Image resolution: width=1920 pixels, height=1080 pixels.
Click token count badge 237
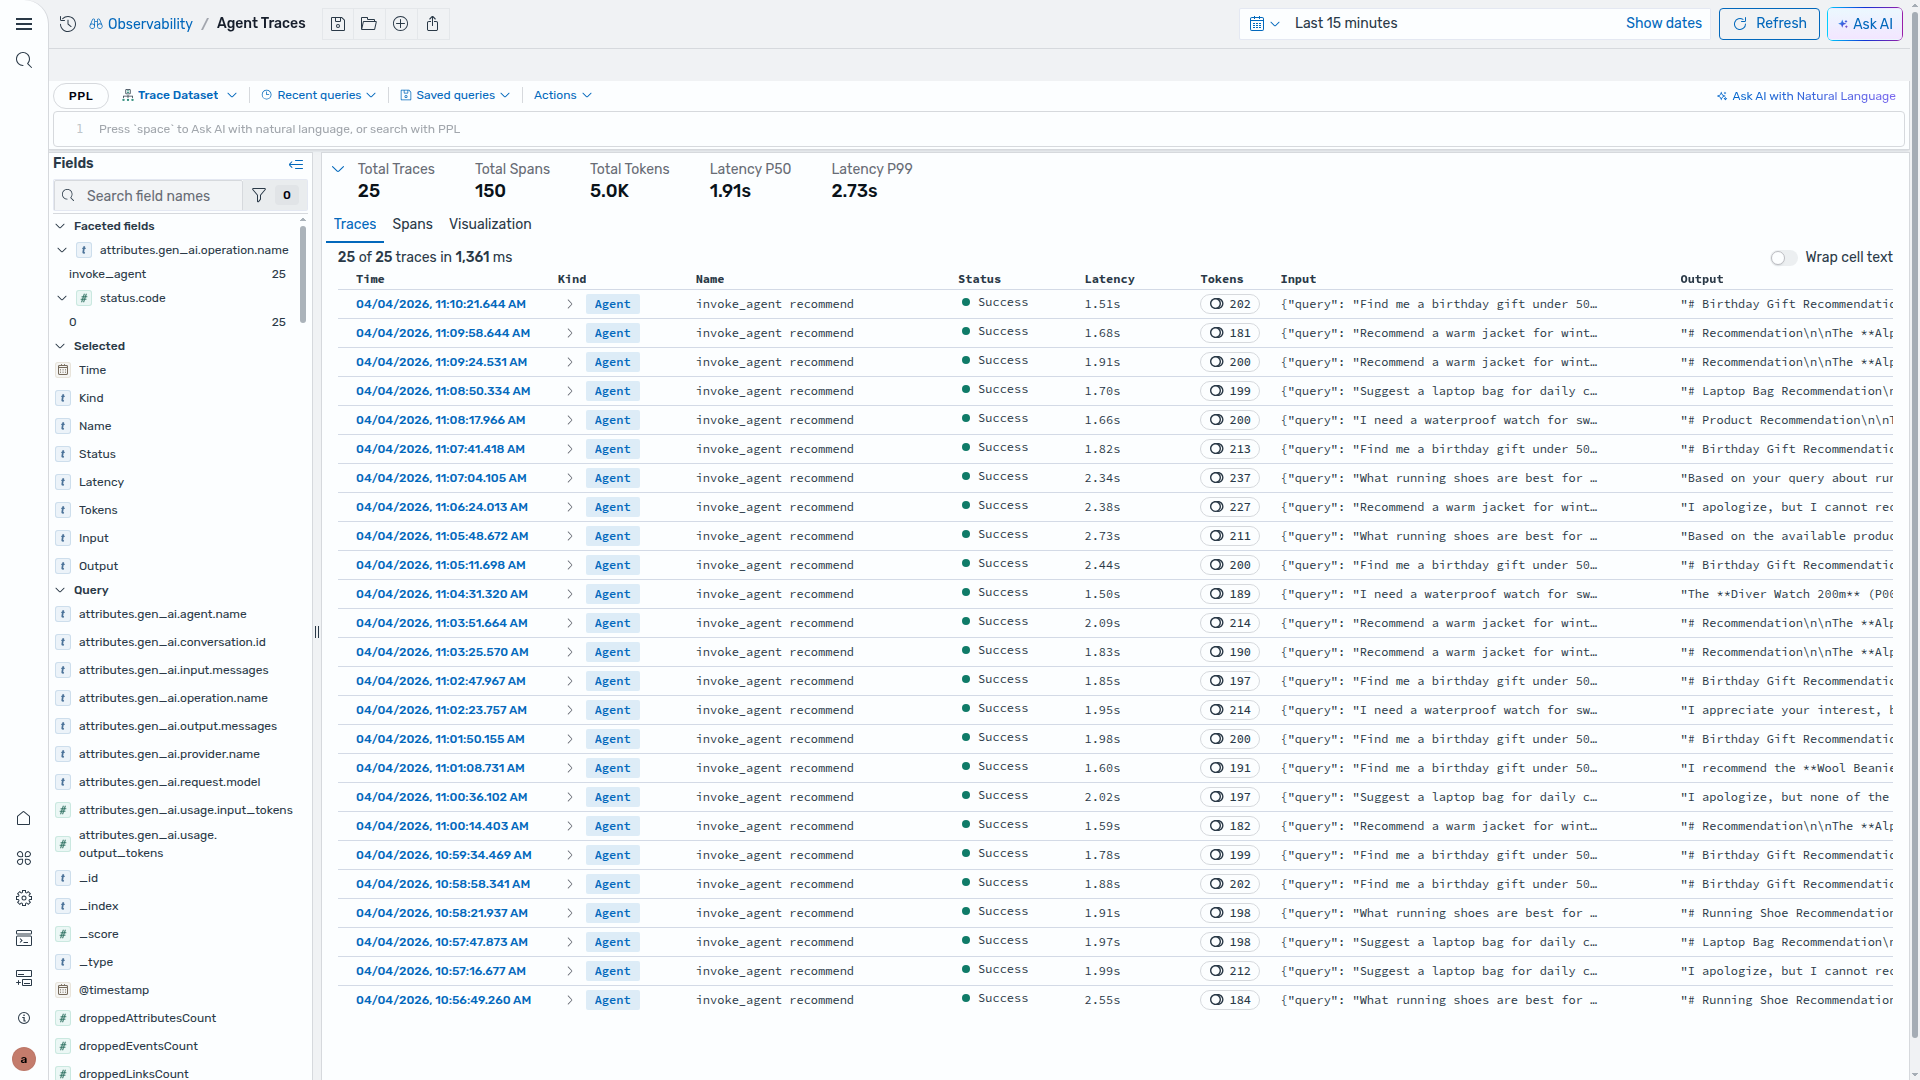(1230, 478)
